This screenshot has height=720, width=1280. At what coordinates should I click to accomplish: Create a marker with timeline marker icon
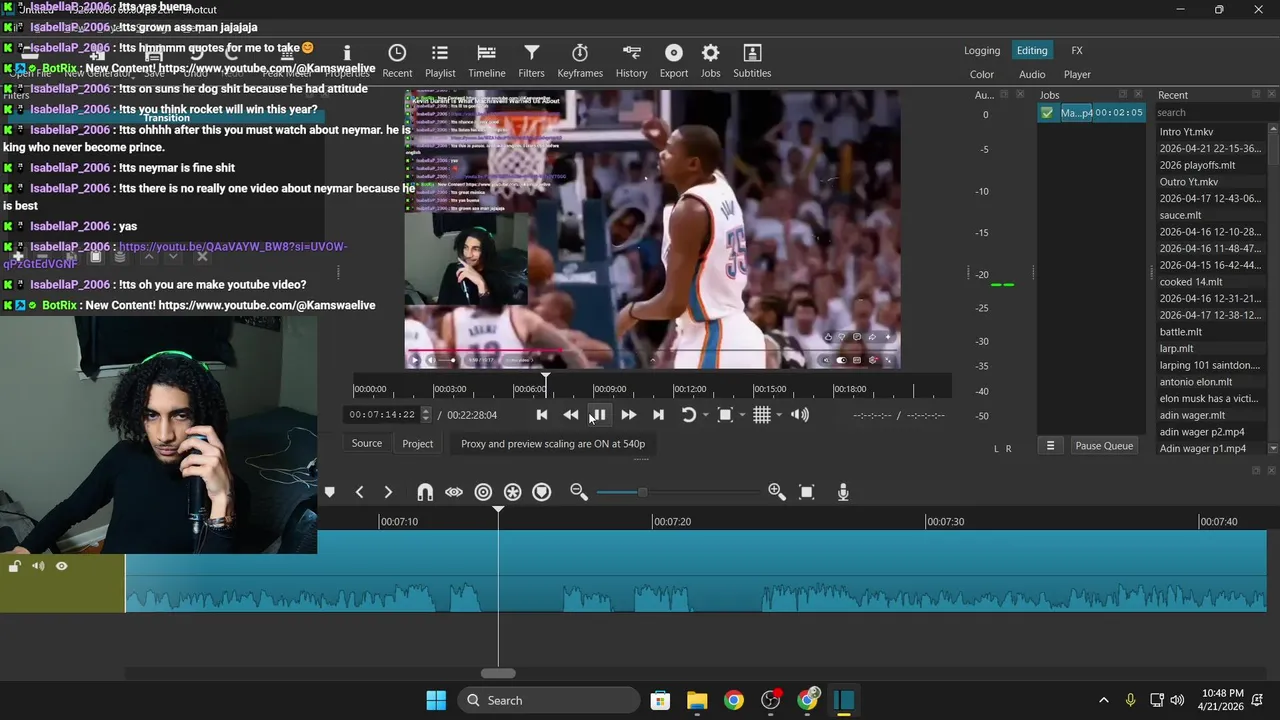(329, 492)
